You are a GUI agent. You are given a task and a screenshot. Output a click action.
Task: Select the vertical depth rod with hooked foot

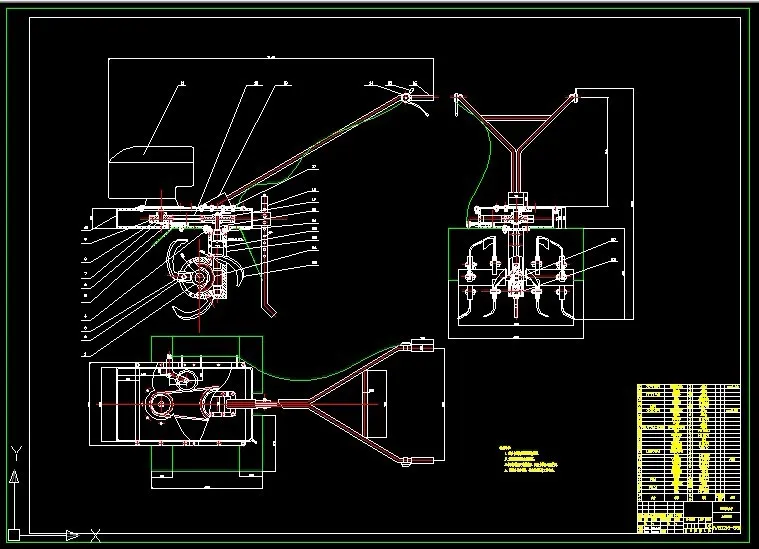click(267, 256)
